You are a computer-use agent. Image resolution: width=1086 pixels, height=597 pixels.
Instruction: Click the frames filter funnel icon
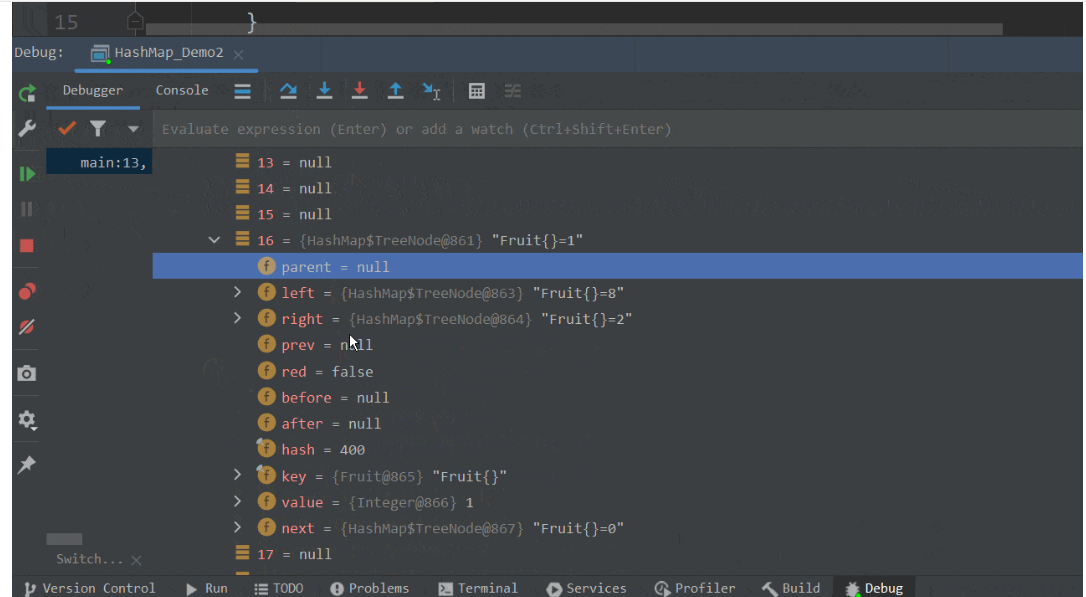98,128
